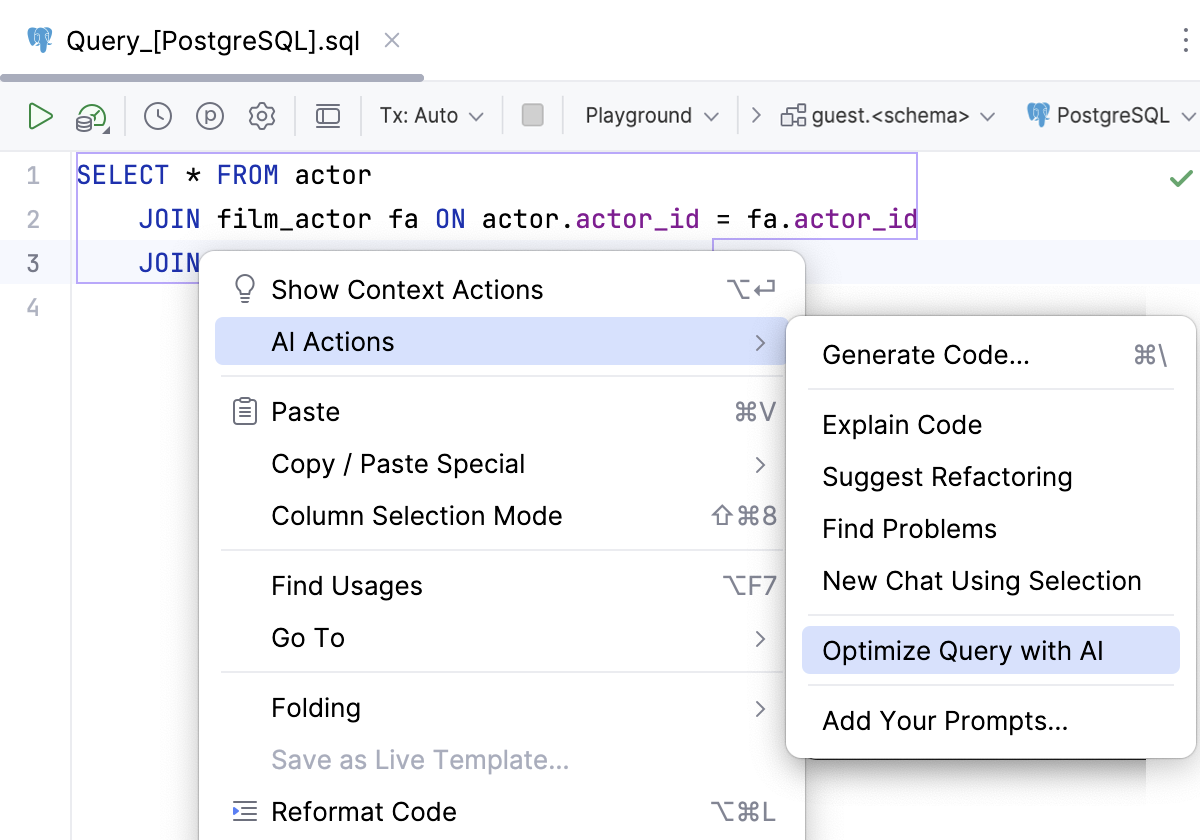Choose Find Usages in the context menu
The height and width of the screenshot is (840, 1200).
[502, 586]
